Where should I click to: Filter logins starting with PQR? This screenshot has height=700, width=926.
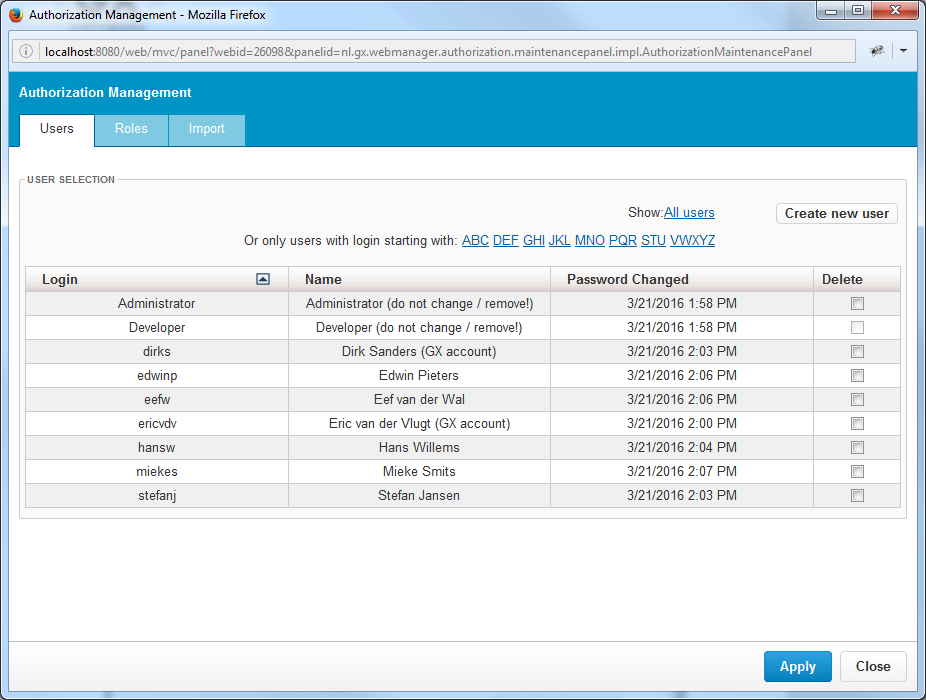(622, 240)
